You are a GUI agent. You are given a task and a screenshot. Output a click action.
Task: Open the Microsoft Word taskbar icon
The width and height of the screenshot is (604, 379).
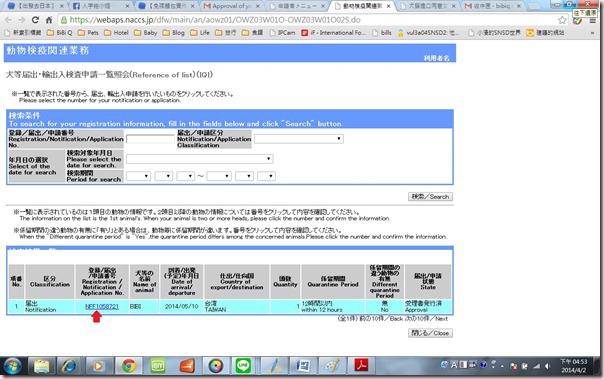click(x=303, y=366)
